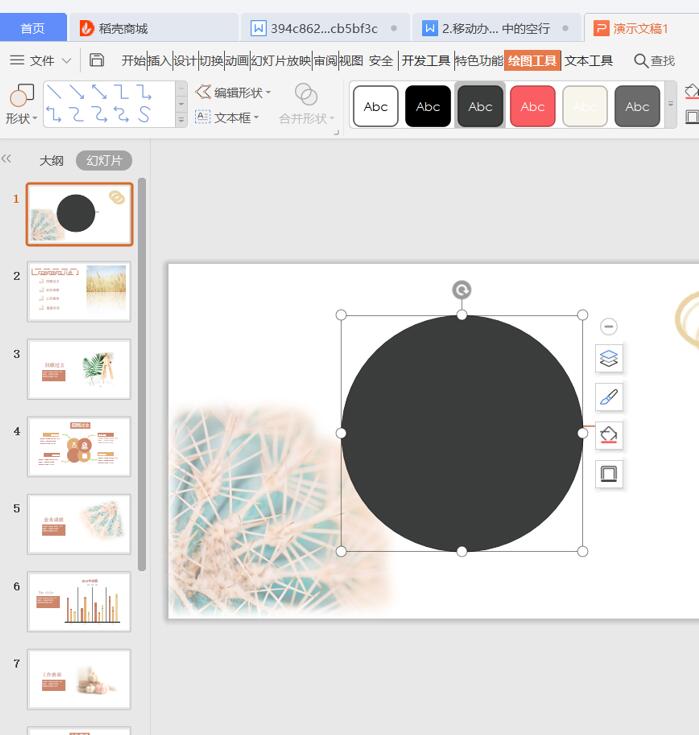Collapse the floating quick toolbar minus button
The height and width of the screenshot is (735, 699).
(x=609, y=326)
